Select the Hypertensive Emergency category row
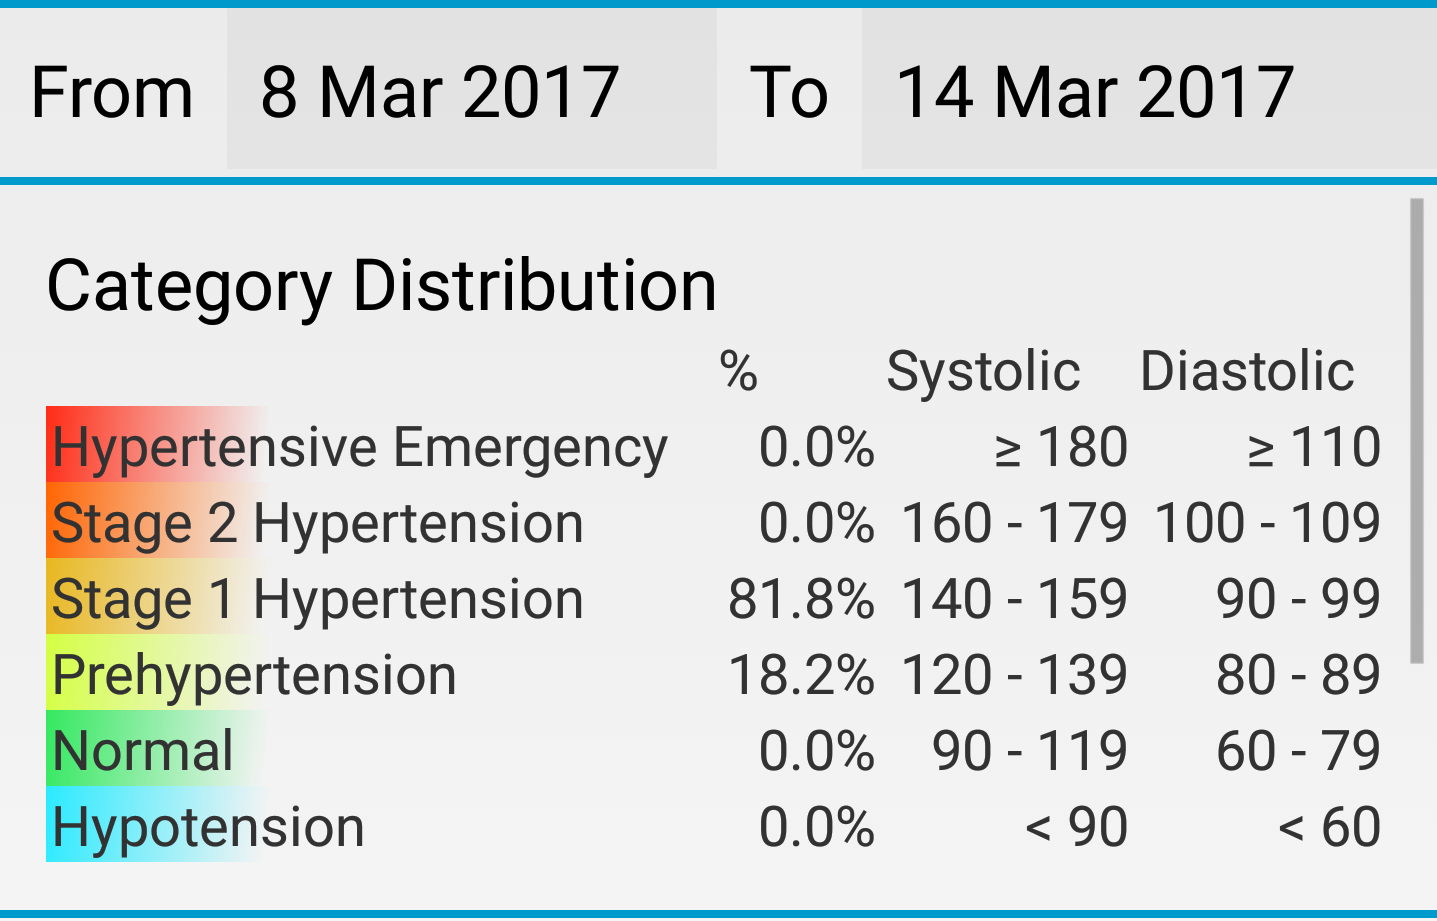1437x921 pixels. click(x=714, y=446)
